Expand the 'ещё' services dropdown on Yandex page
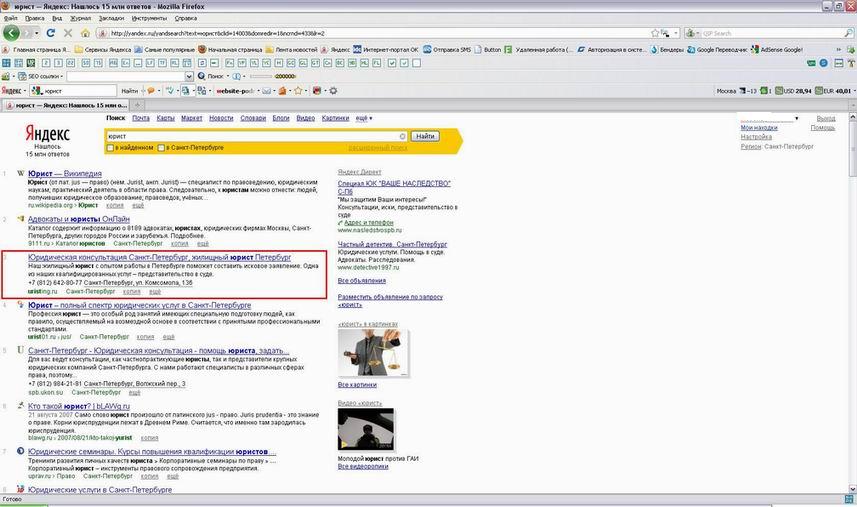The image size is (857, 507). coord(364,118)
